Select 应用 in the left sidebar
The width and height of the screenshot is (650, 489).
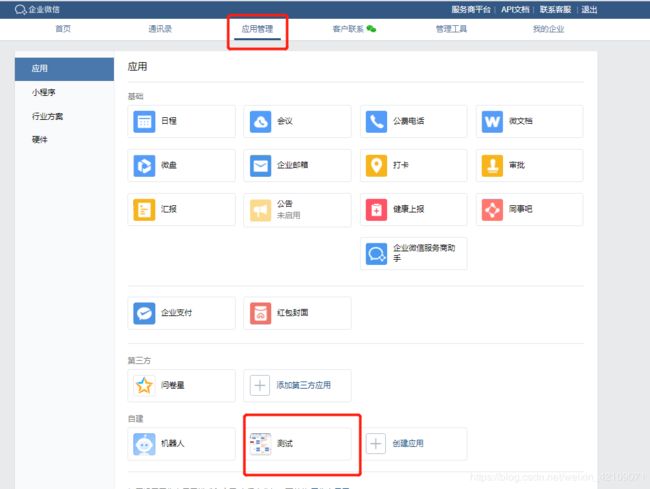64,69
